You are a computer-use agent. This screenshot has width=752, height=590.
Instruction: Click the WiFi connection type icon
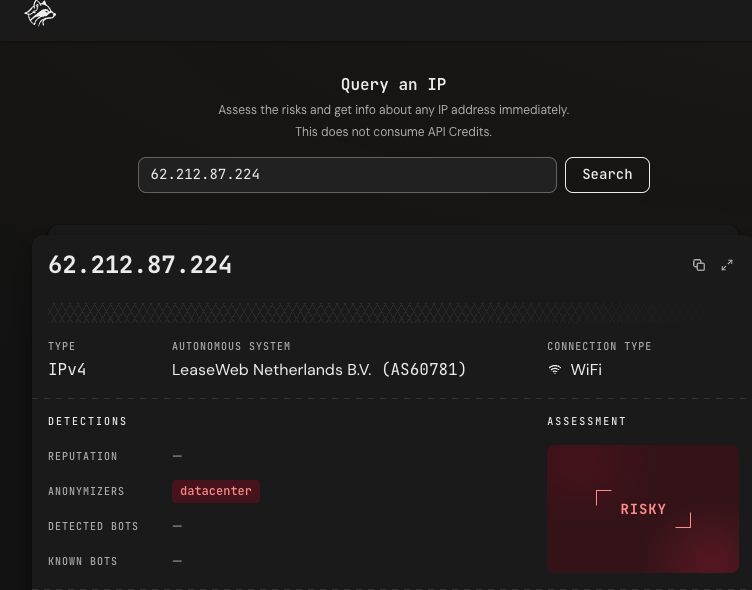[x=555, y=369]
